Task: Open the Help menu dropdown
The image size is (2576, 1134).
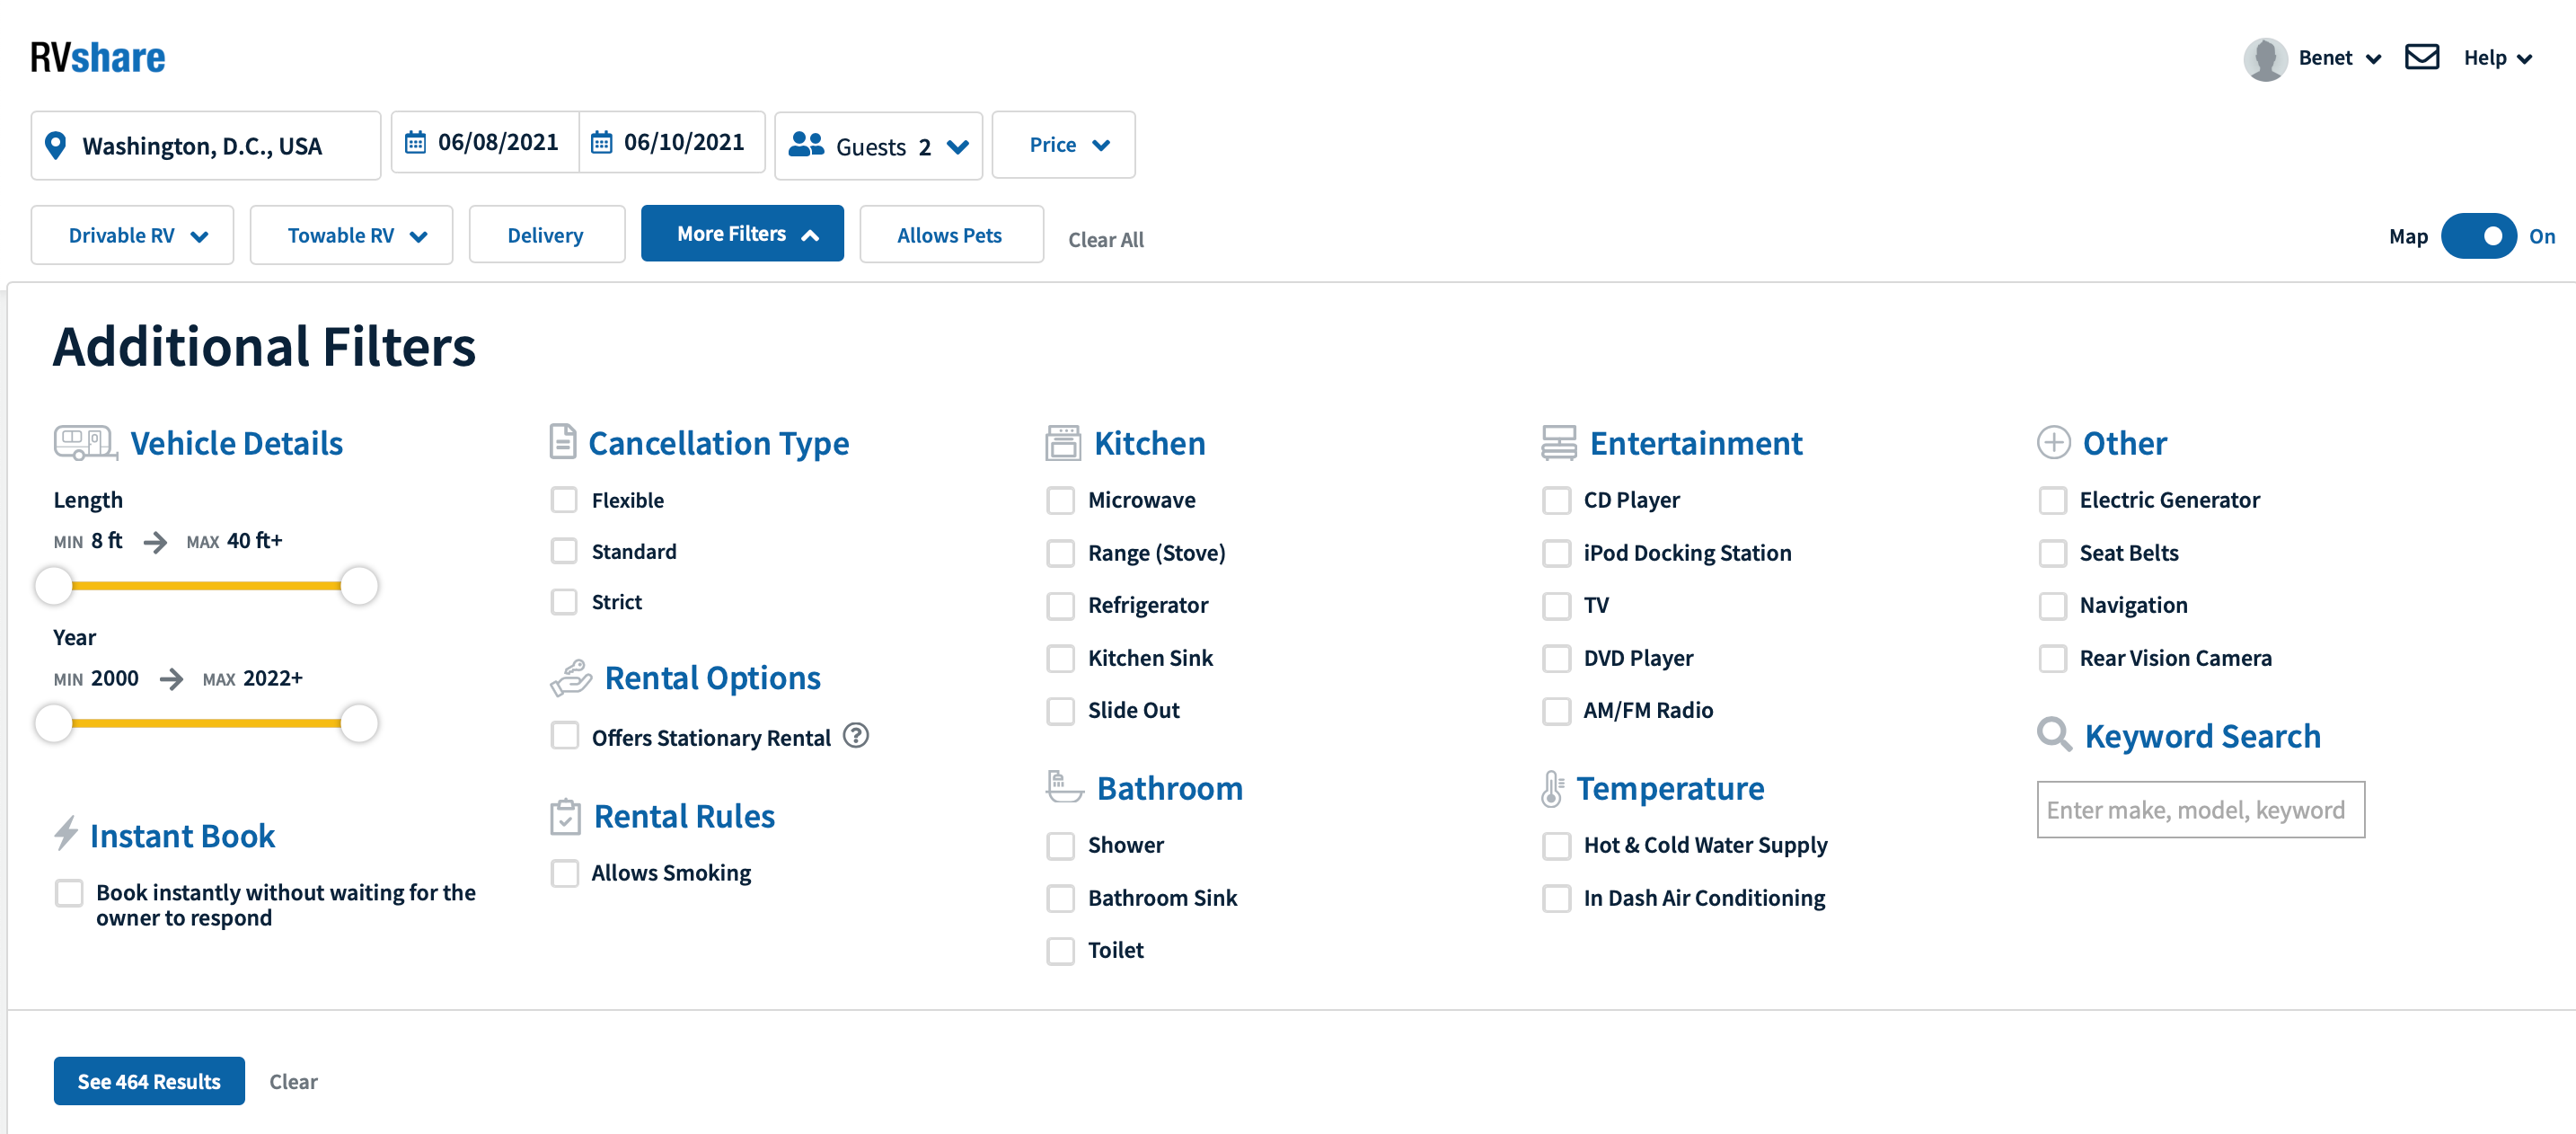Action: pyautogui.click(x=2496, y=58)
